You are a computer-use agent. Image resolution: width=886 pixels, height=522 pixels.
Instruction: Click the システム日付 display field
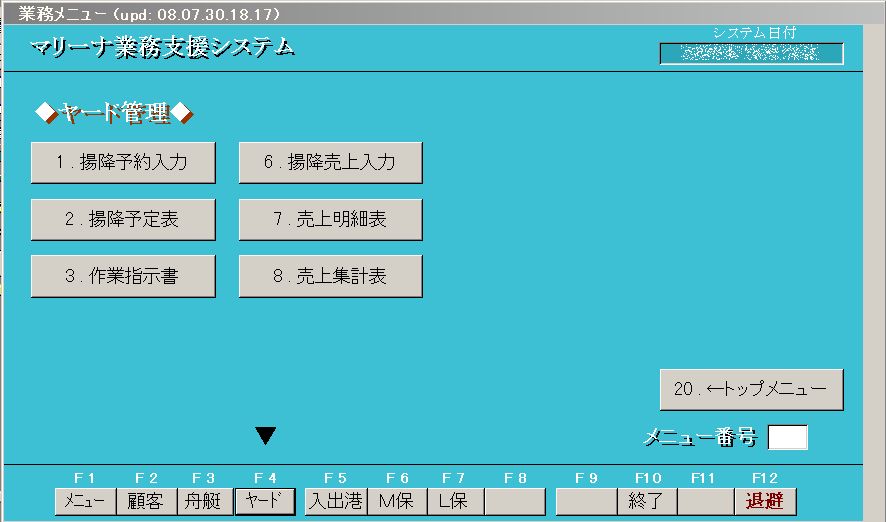point(751,54)
